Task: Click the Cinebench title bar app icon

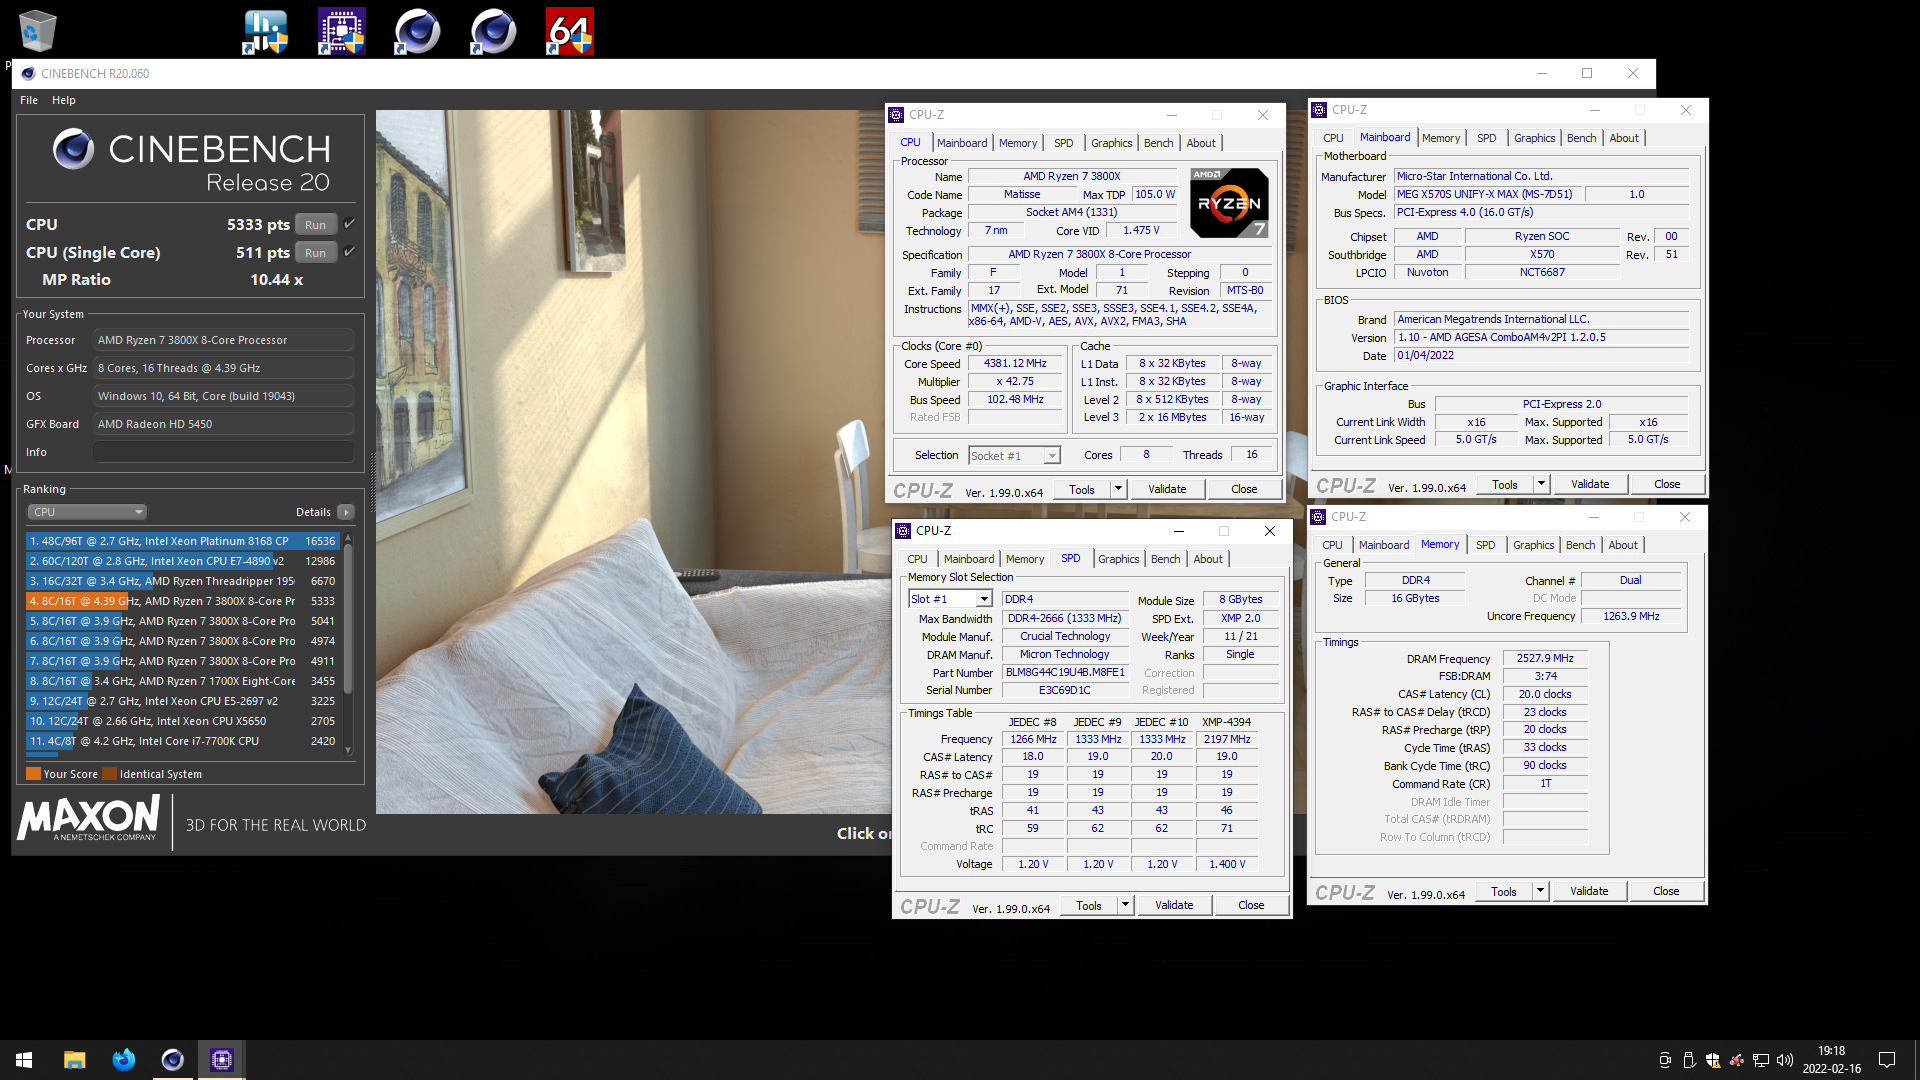Action: [28, 73]
